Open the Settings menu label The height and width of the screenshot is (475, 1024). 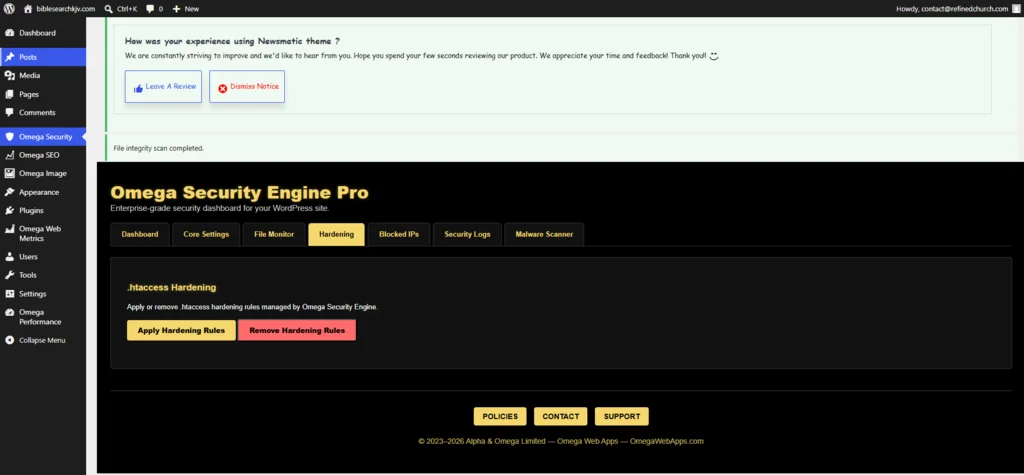(x=33, y=294)
